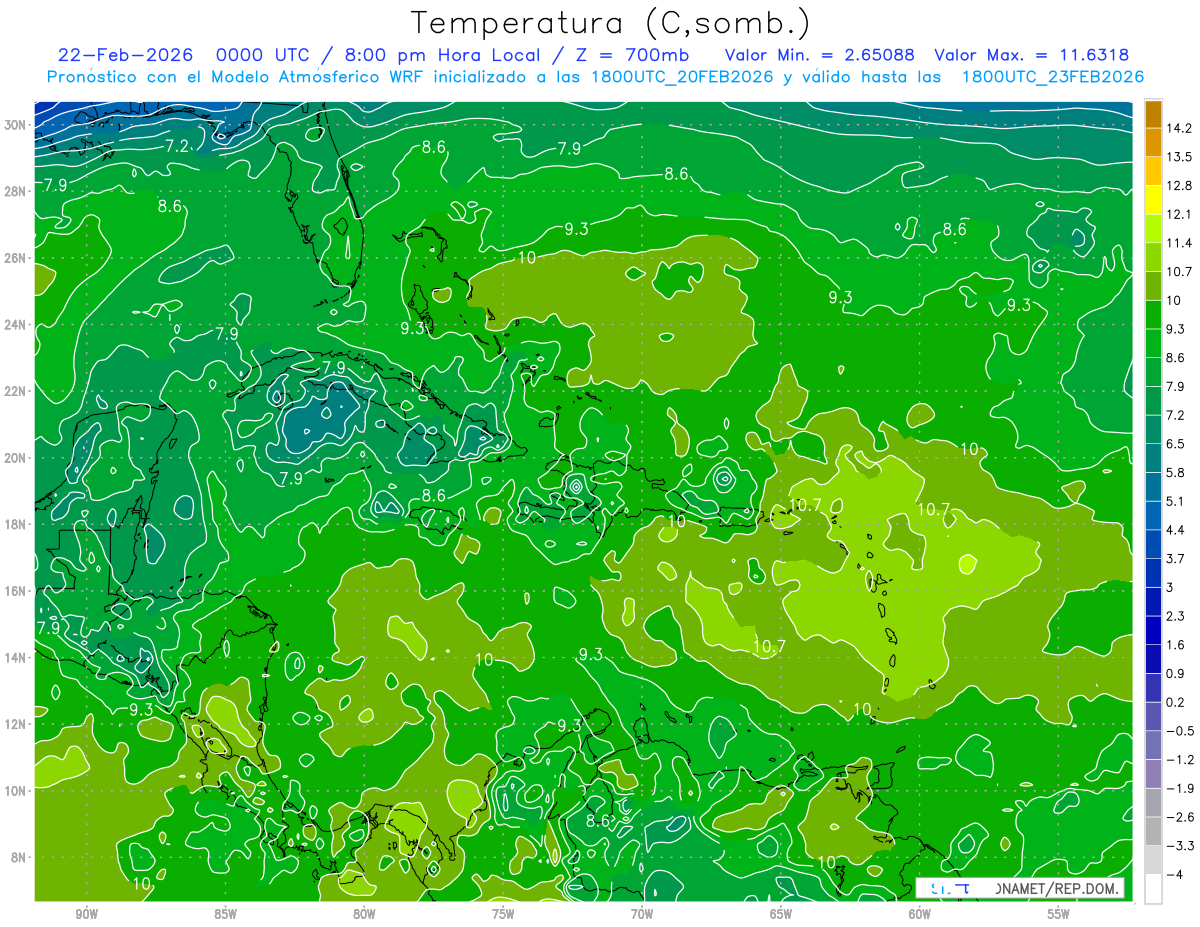Click the '14N' latitude axis label

tap(16, 657)
